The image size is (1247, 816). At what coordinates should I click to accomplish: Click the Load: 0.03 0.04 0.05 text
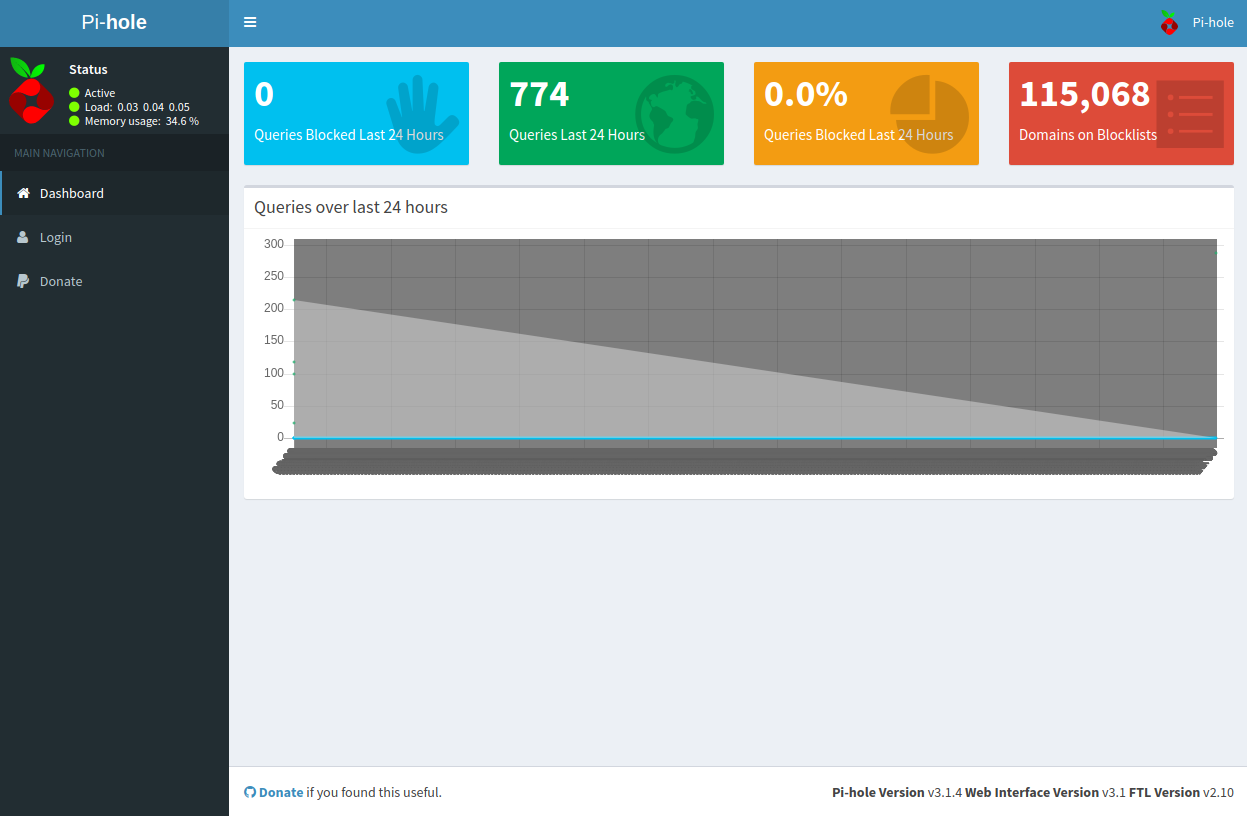(x=137, y=107)
